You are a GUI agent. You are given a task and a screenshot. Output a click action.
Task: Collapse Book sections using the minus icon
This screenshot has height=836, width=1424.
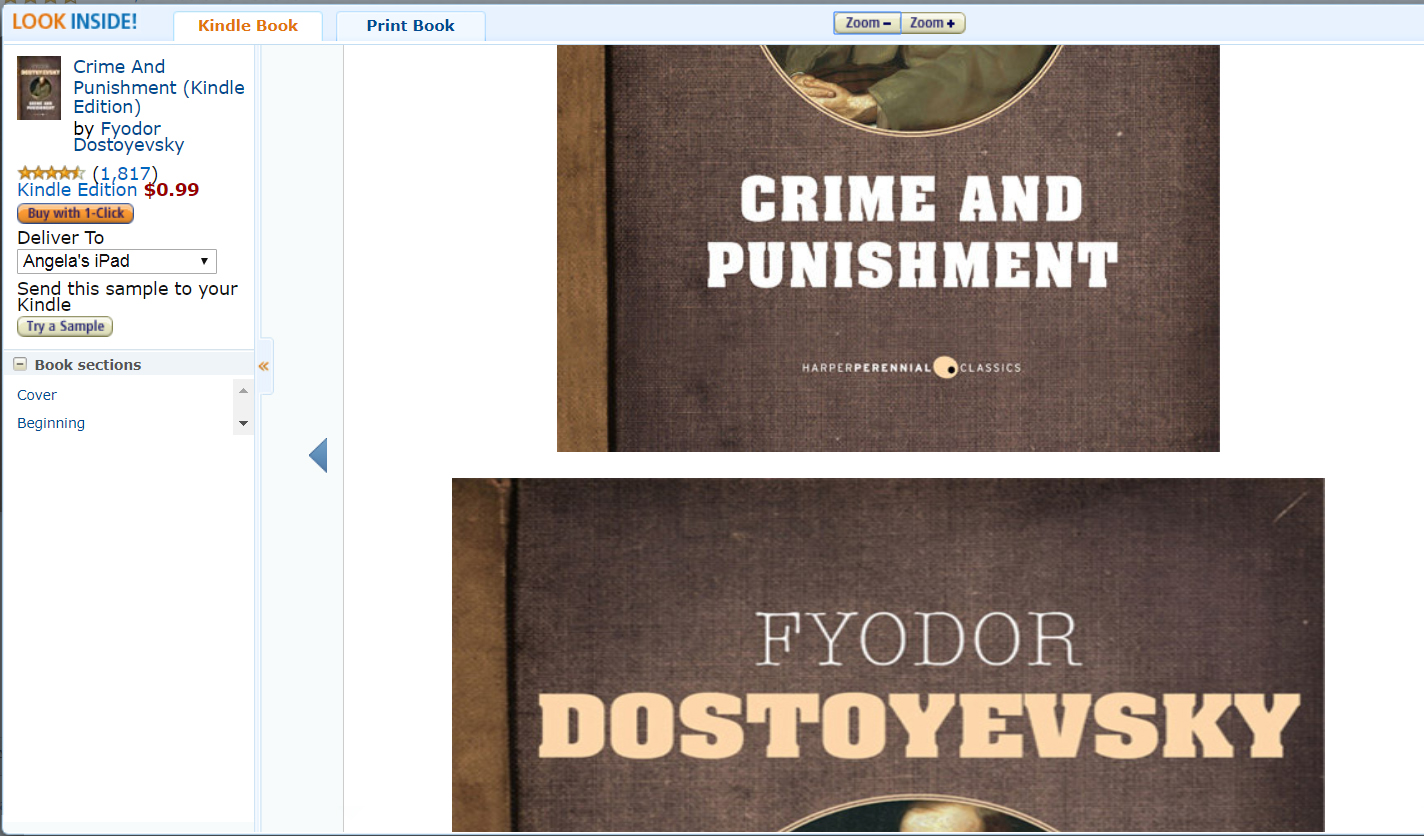click(20, 365)
